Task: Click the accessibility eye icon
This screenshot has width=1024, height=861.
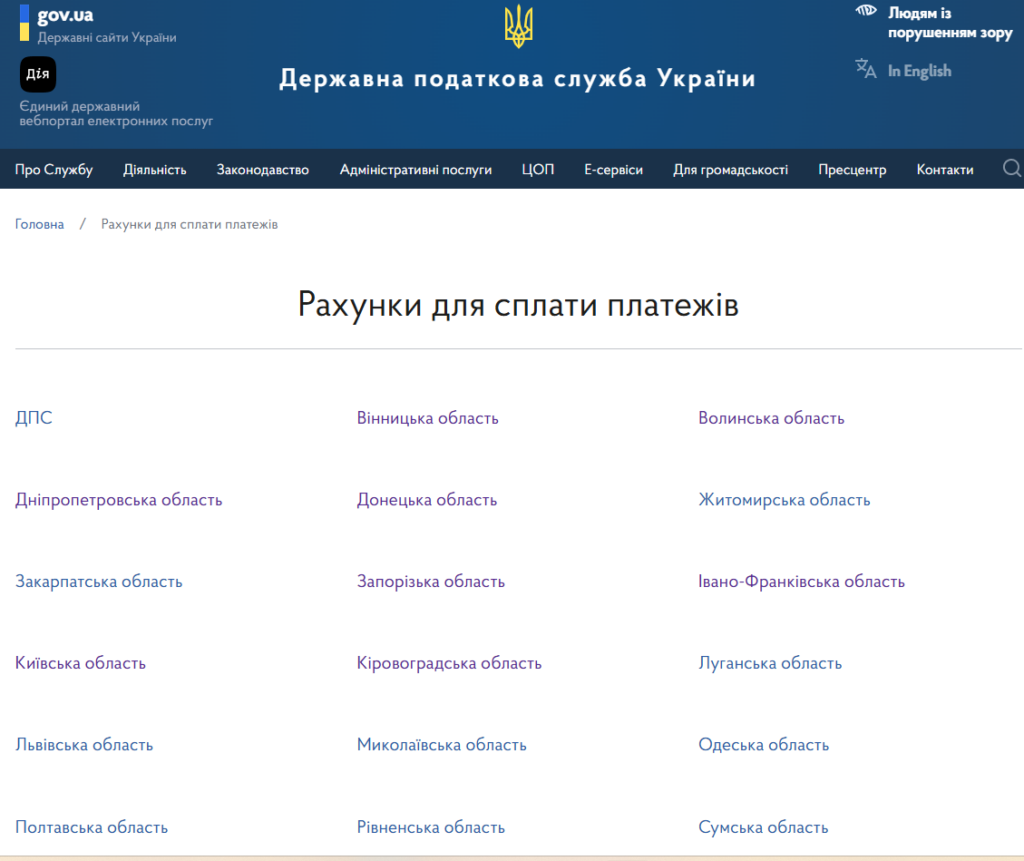Action: [866, 12]
